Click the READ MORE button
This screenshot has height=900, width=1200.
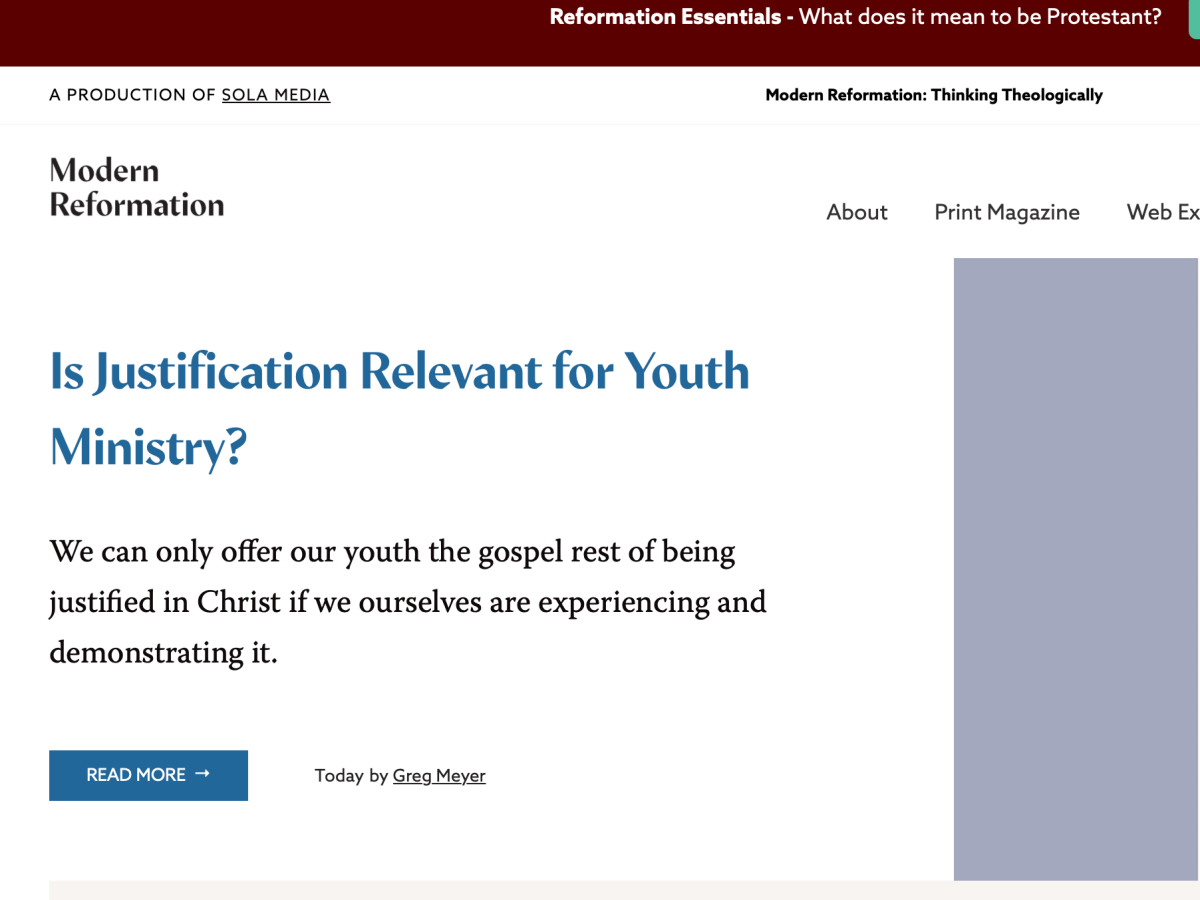tap(148, 775)
